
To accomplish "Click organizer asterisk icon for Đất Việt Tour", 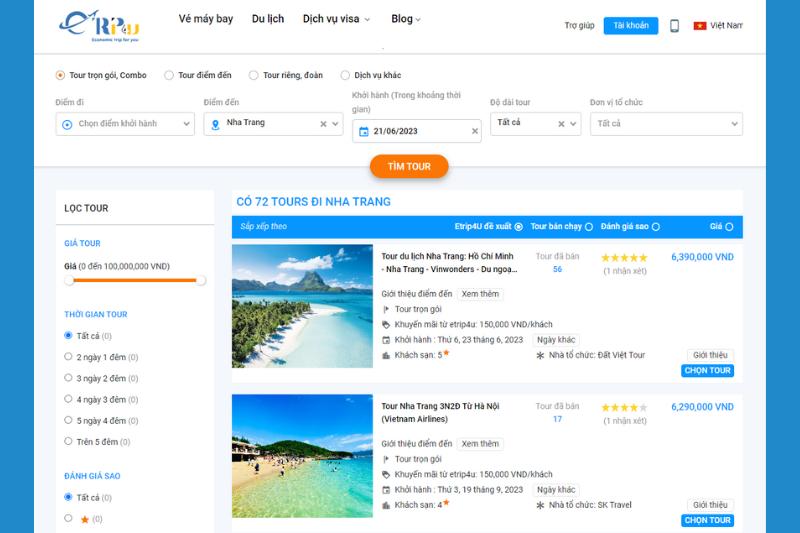I will (x=540, y=355).
